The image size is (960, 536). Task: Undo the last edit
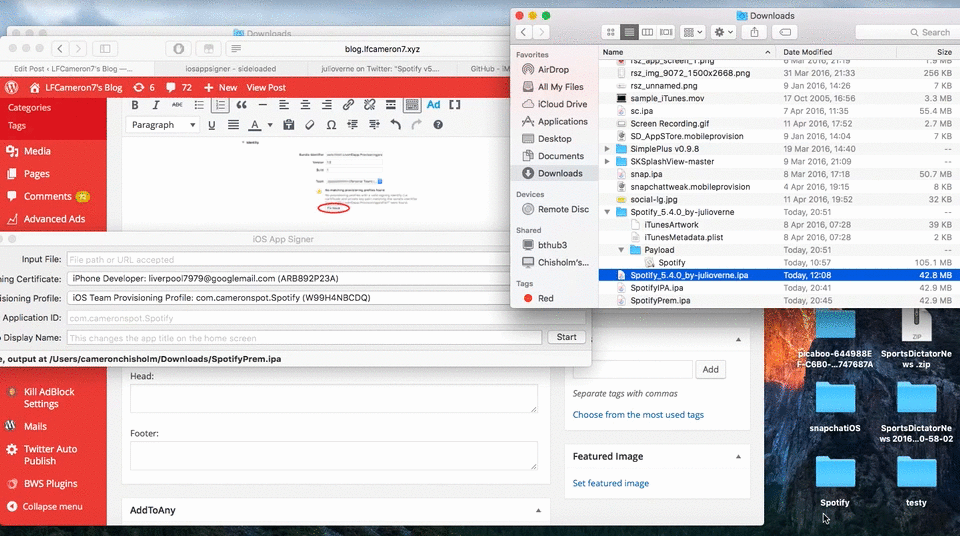point(396,125)
